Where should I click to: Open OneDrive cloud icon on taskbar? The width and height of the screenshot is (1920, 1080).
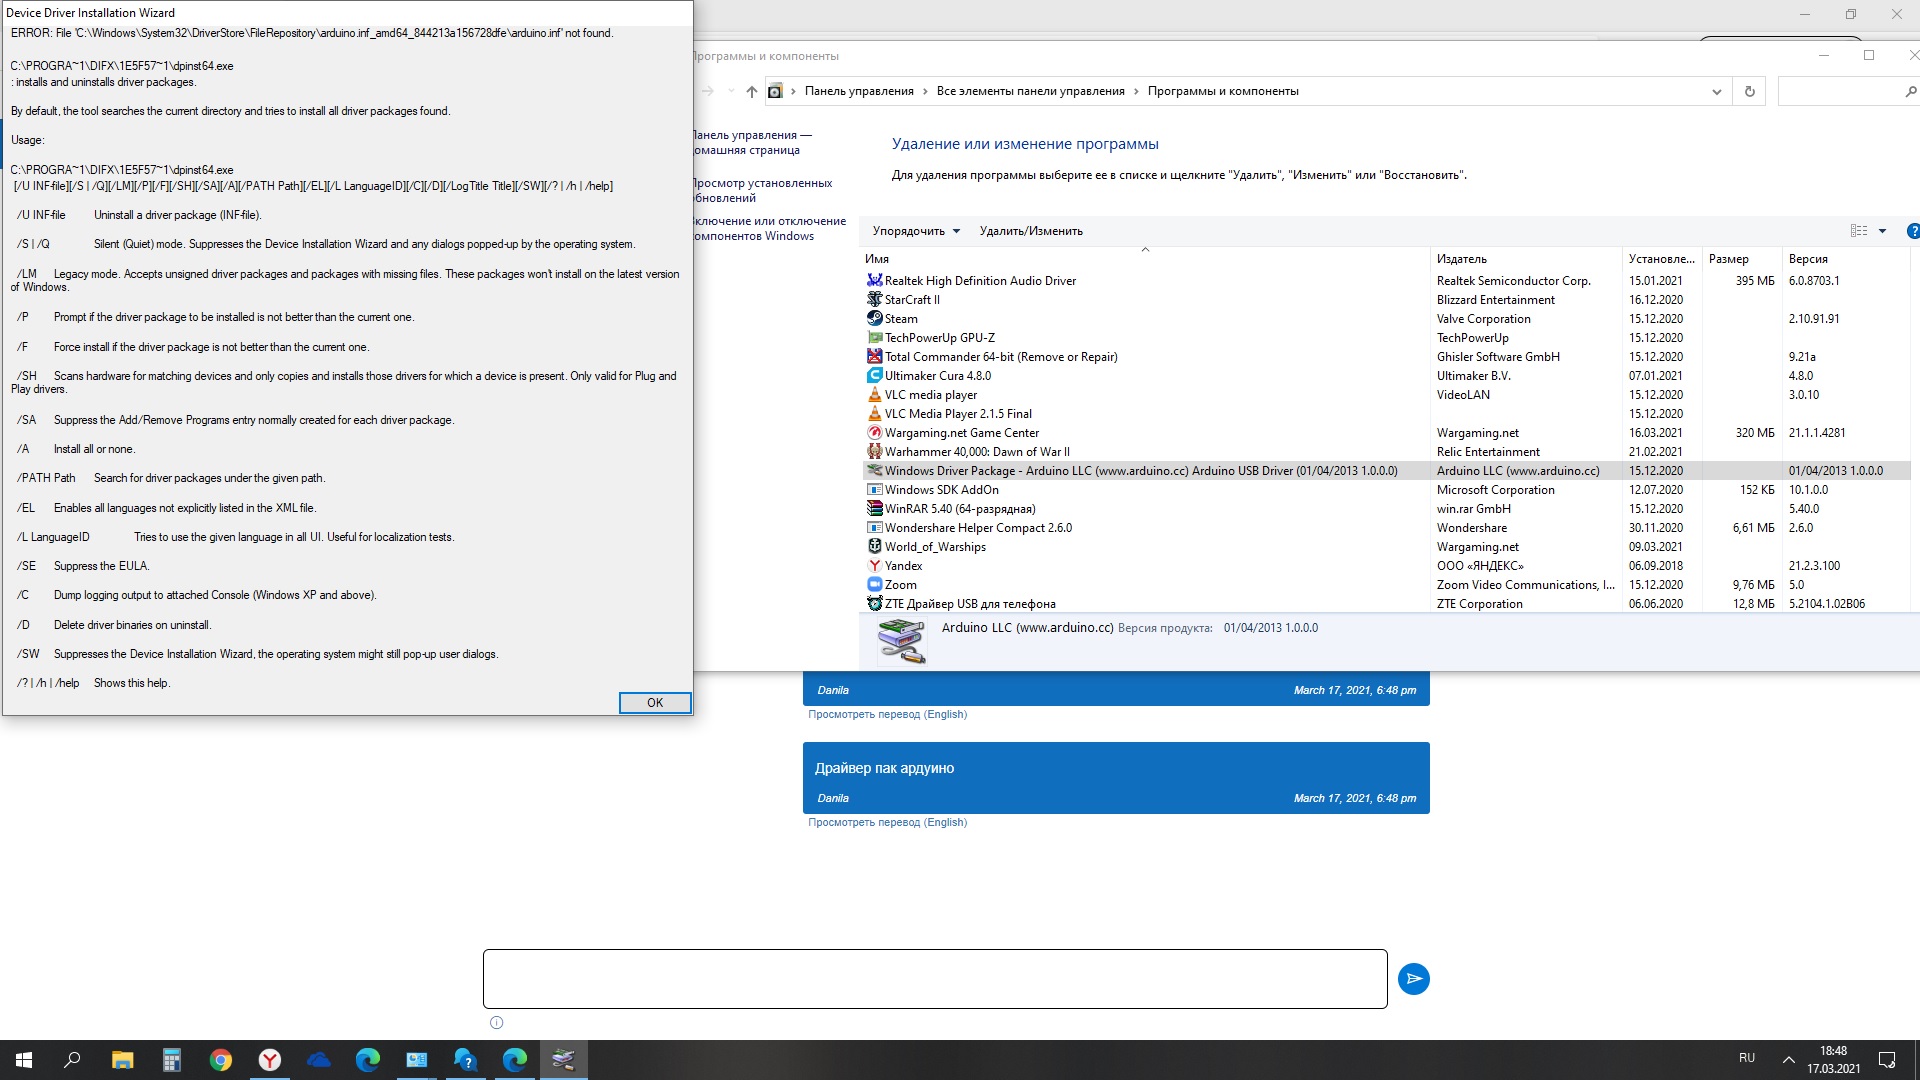318,1060
